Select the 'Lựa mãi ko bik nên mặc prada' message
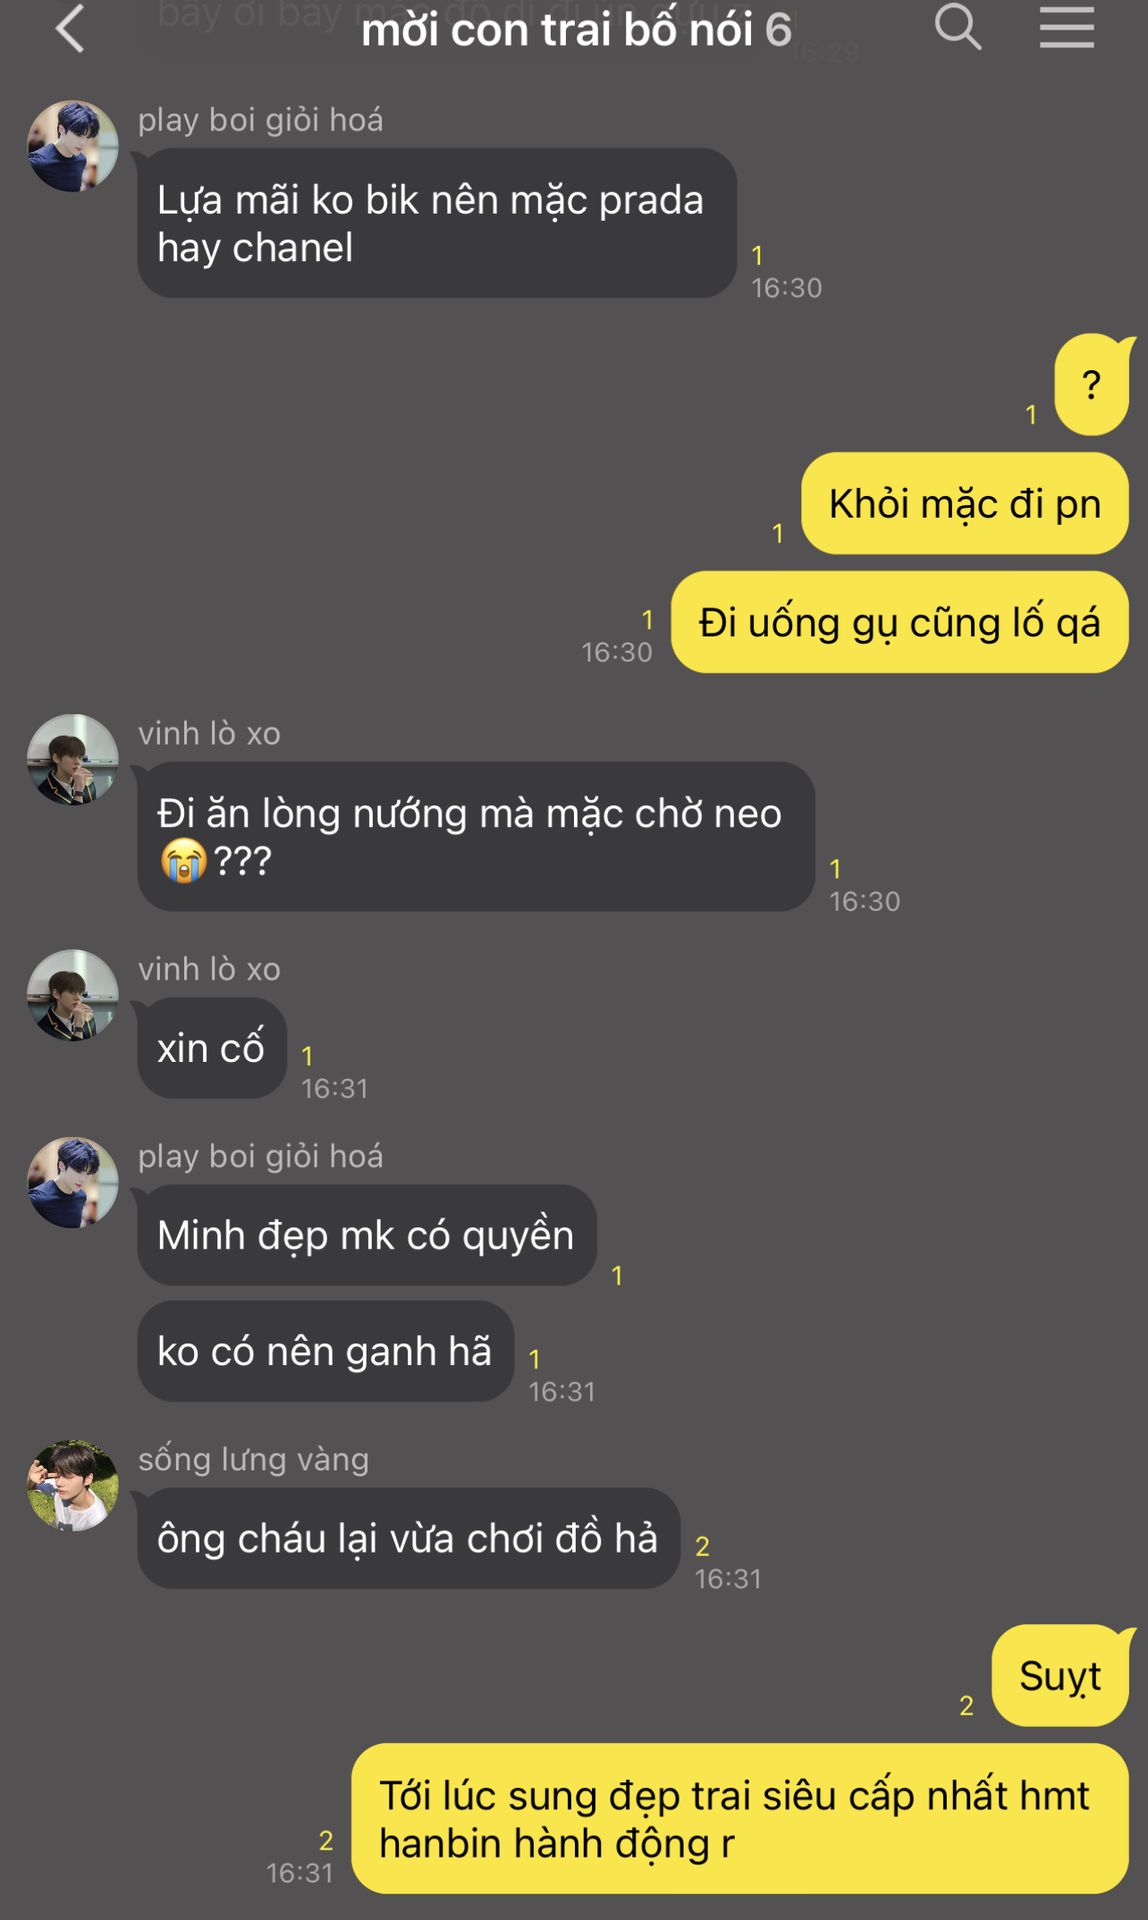 (437, 223)
